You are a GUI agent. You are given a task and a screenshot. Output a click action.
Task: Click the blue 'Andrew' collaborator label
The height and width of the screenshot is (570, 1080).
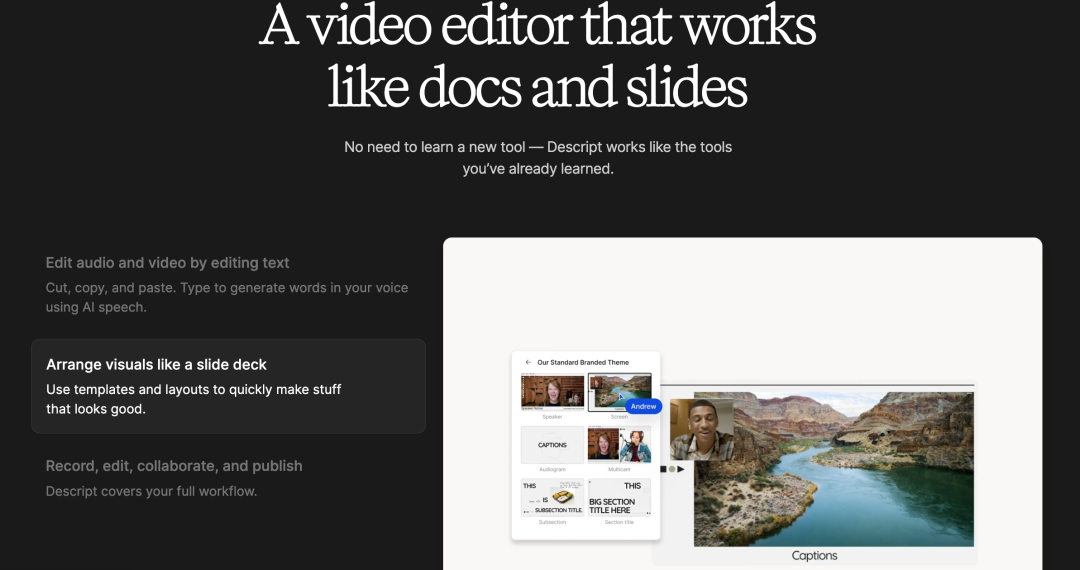pos(643,406)
